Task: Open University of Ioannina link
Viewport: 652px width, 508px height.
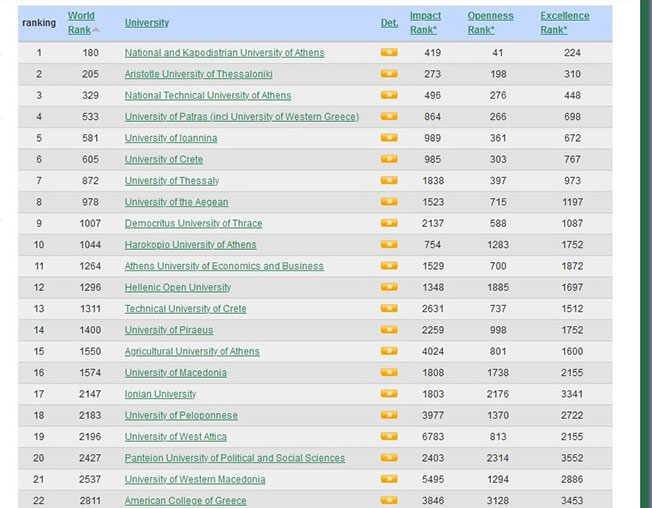Action: click(x=171, y=138)
